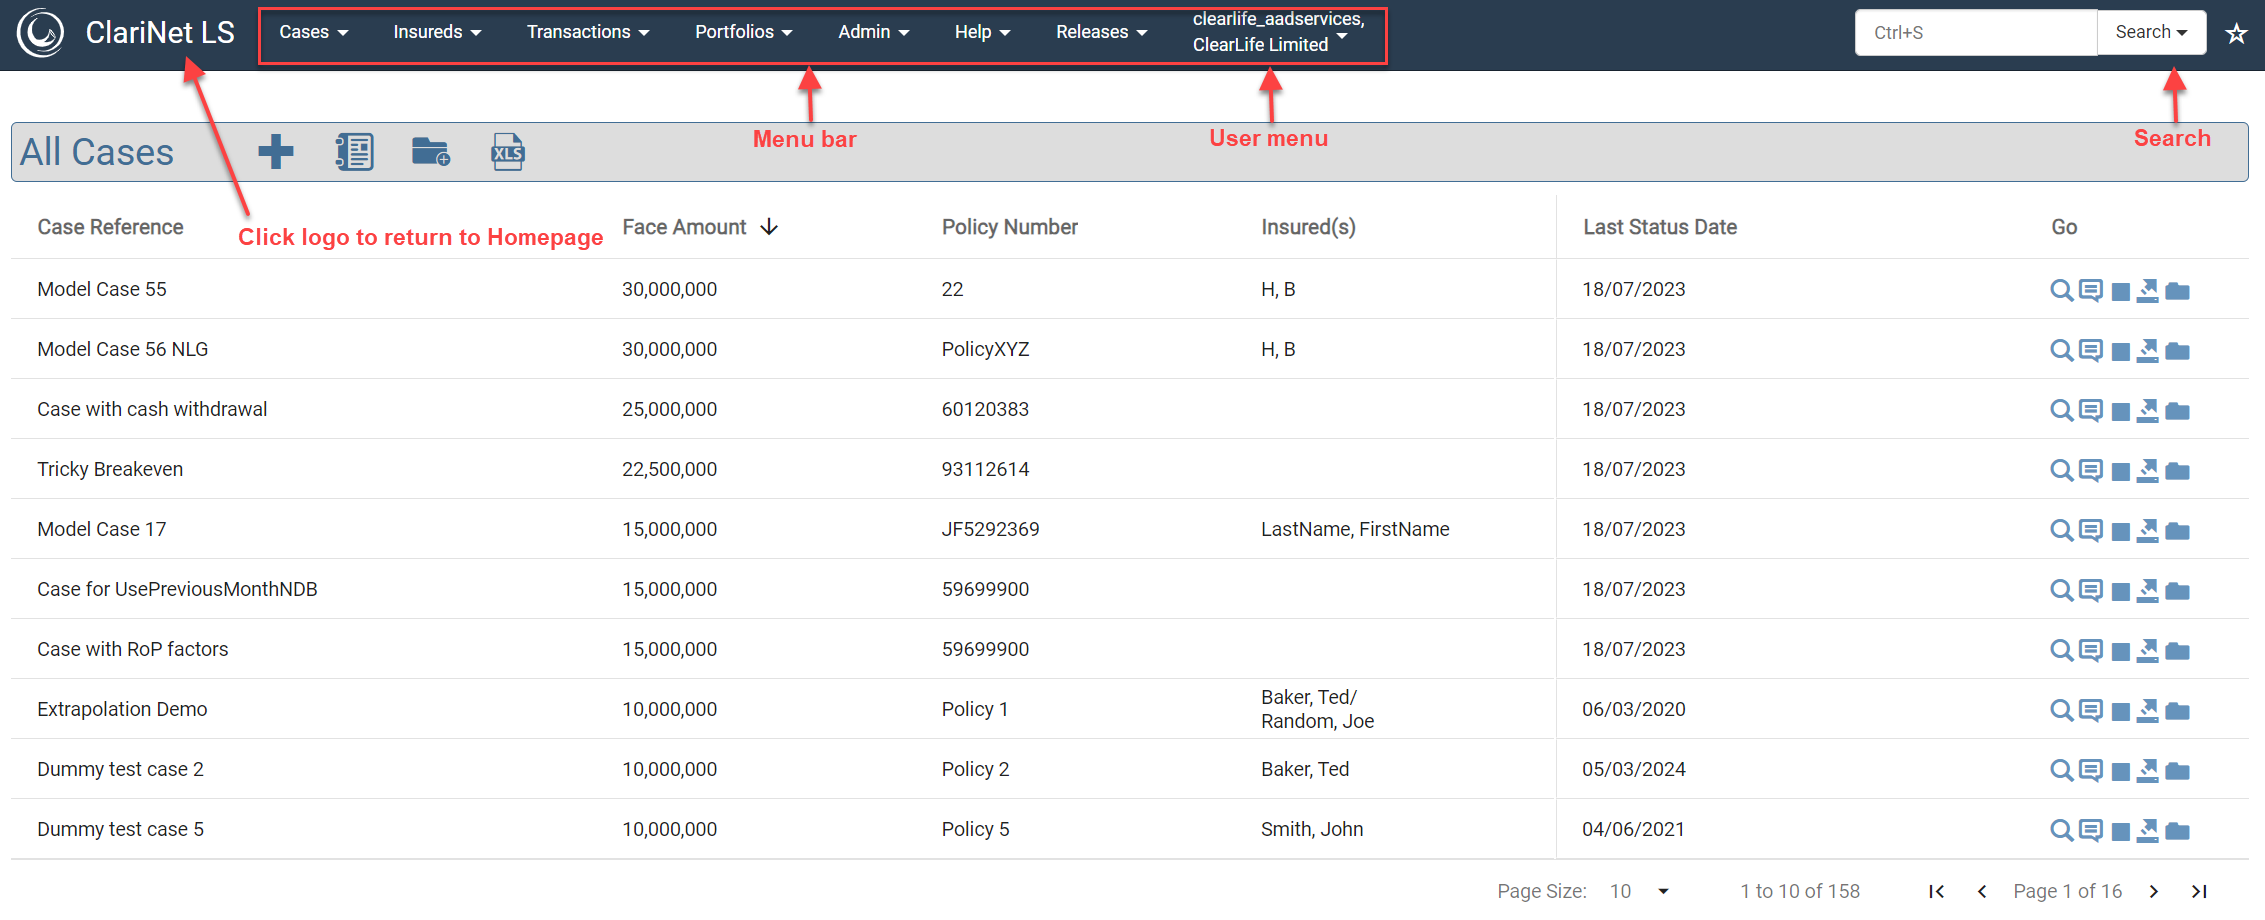Click the date 05/03/2024
This screenshot has width=2265, height=920.
[x=1634, y=769]
